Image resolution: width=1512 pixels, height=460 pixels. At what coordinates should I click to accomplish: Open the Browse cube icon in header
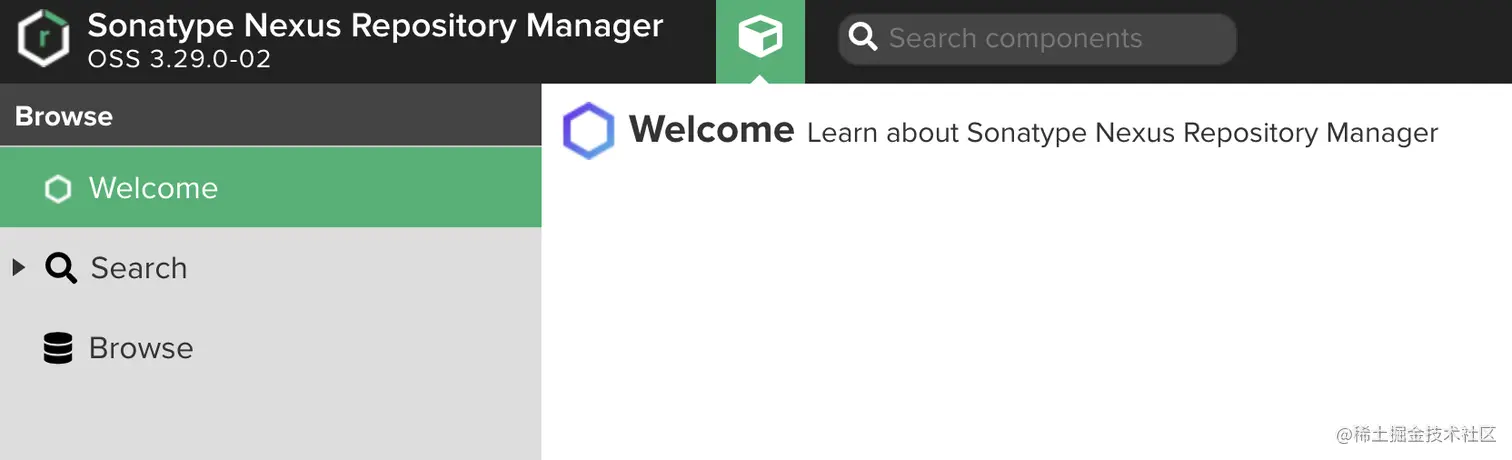760,41
